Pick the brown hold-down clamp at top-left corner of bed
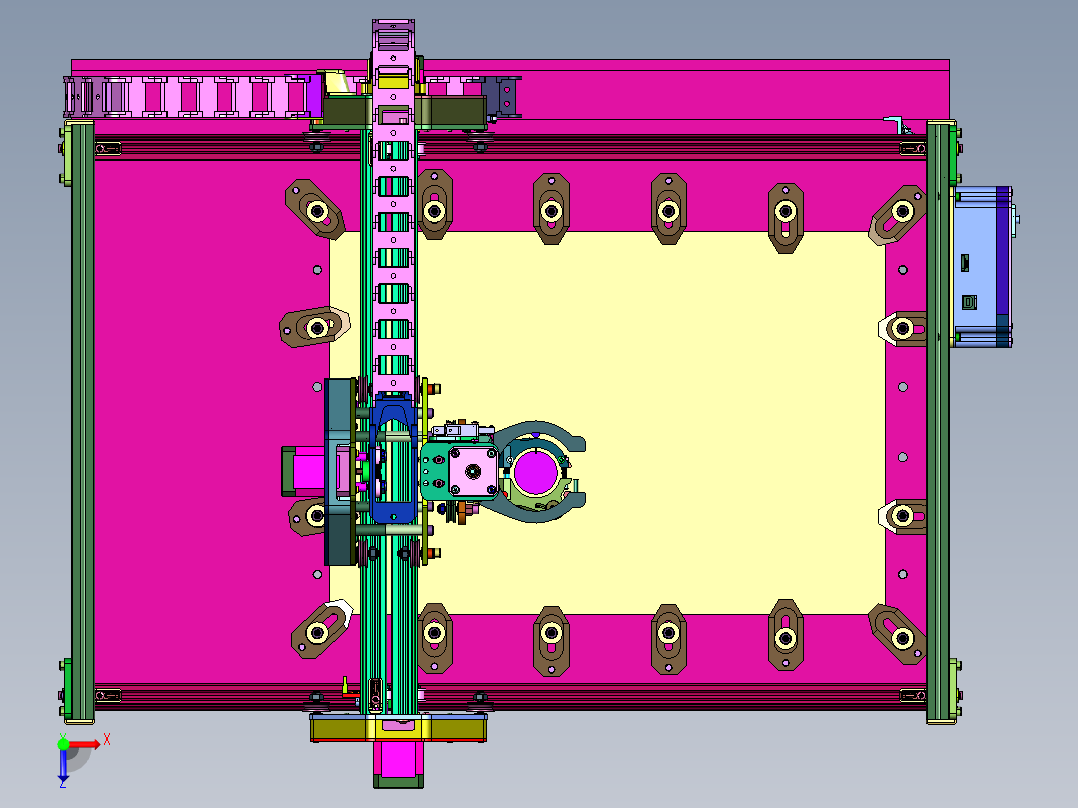Viewport: 1078px width, 808px height. click(x=316, y=210)
